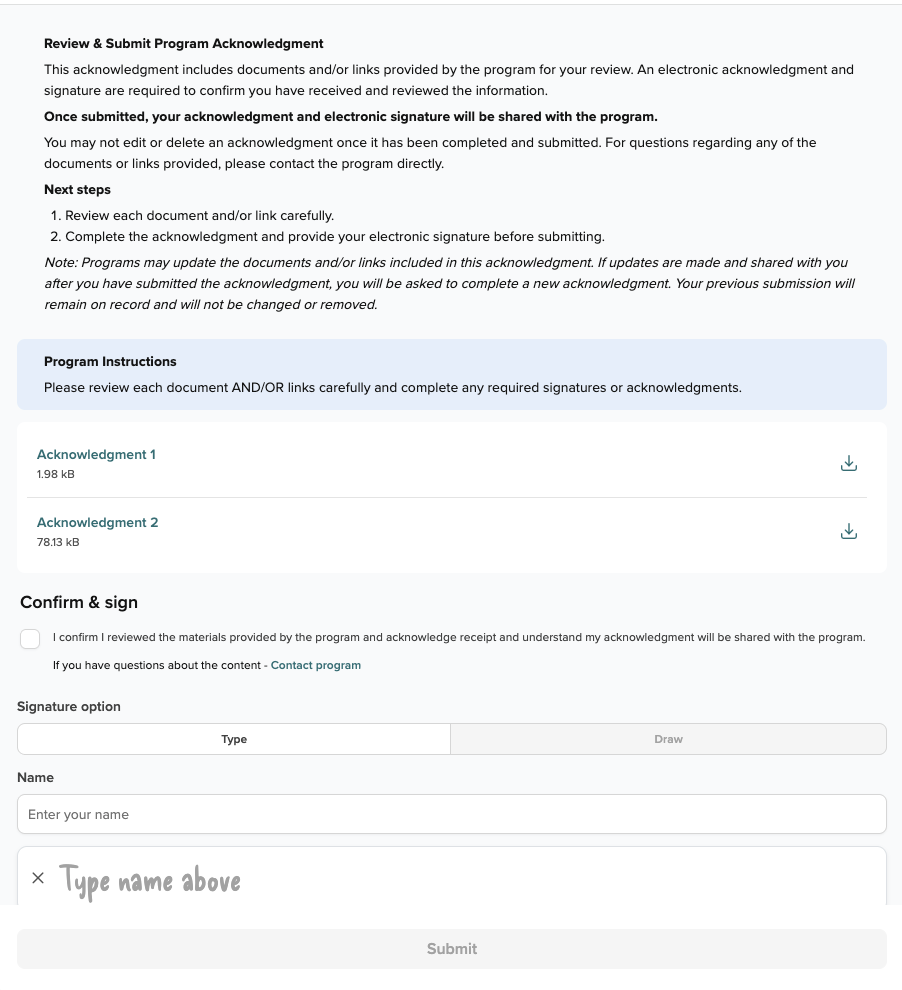Clear the typed signature preview
The height and width of the screenshot is (990, 902).
[38, 878]
